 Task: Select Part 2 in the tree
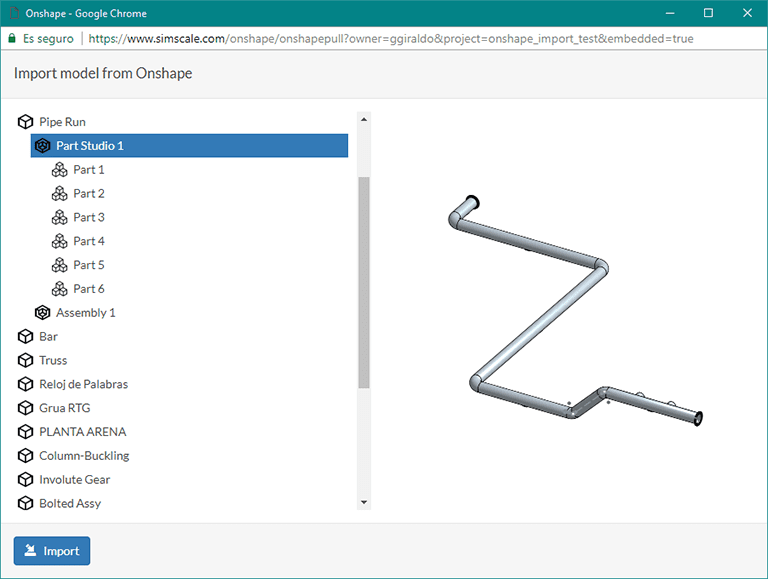point(89,193)
